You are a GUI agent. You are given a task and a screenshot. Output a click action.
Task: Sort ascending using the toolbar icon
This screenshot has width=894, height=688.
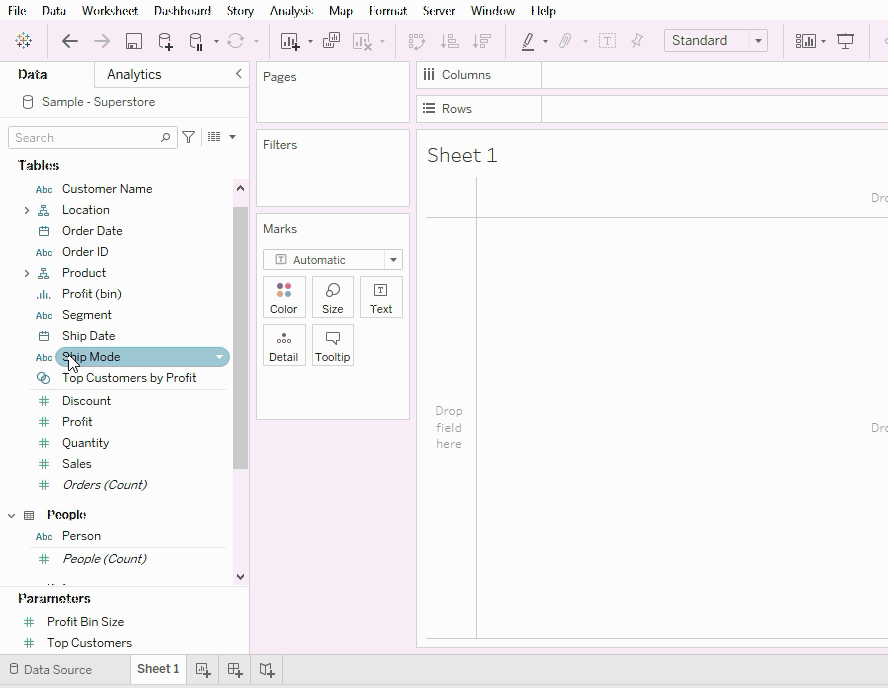[450, 41]
